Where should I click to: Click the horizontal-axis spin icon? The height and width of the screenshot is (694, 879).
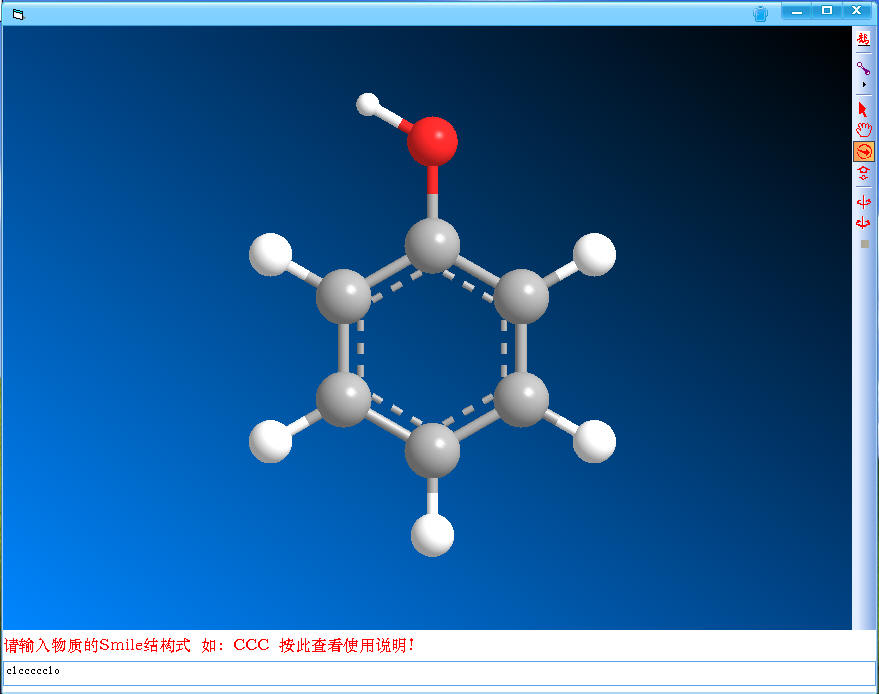pyautogui.click(x=864, y=200)
